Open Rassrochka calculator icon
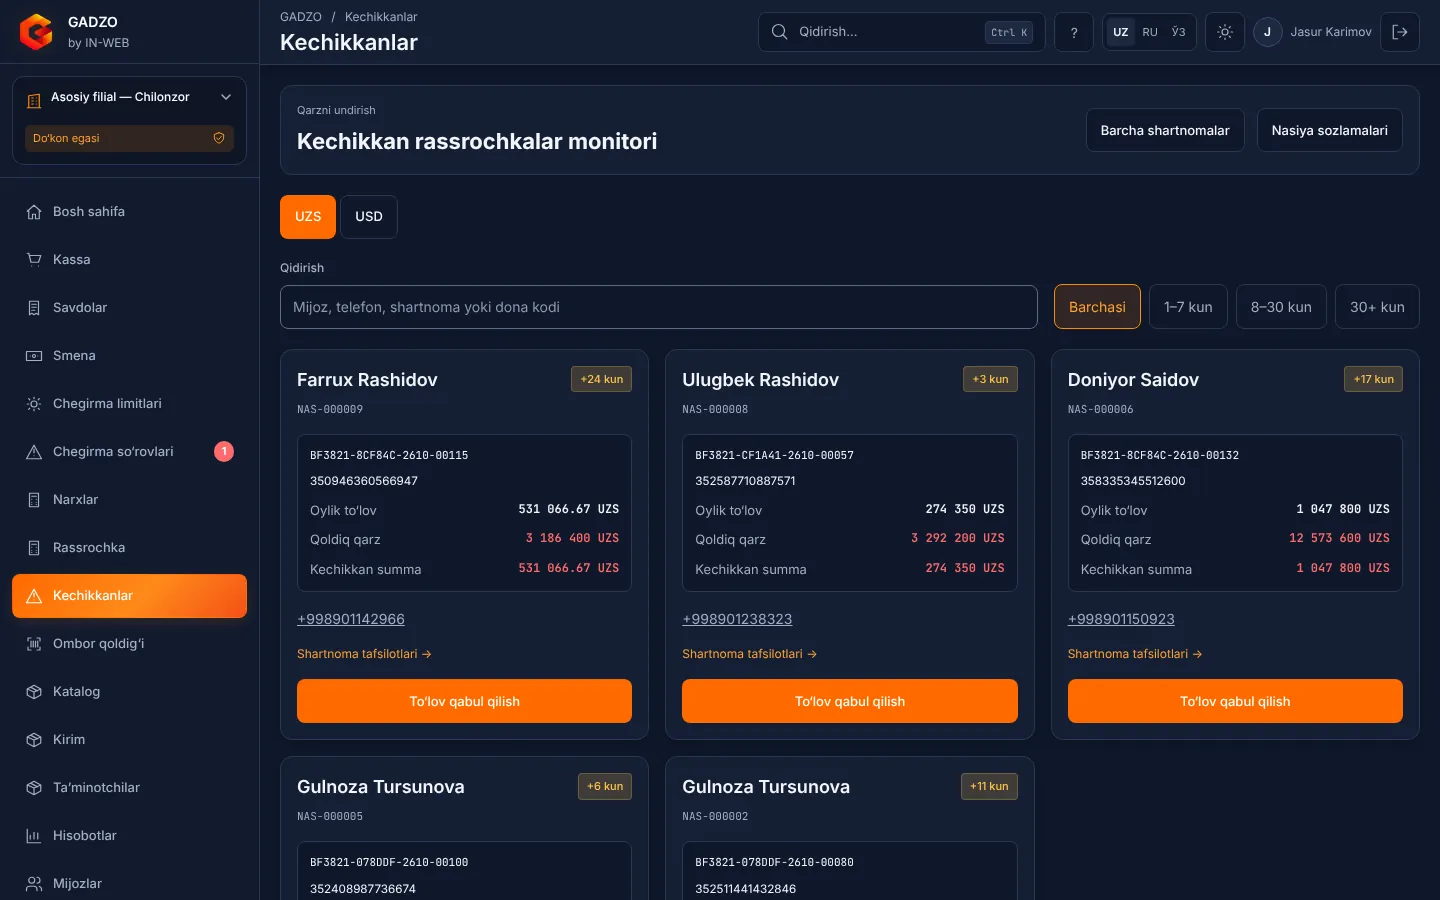Screen dimensions: 1440x900 (x=34, y=548)
